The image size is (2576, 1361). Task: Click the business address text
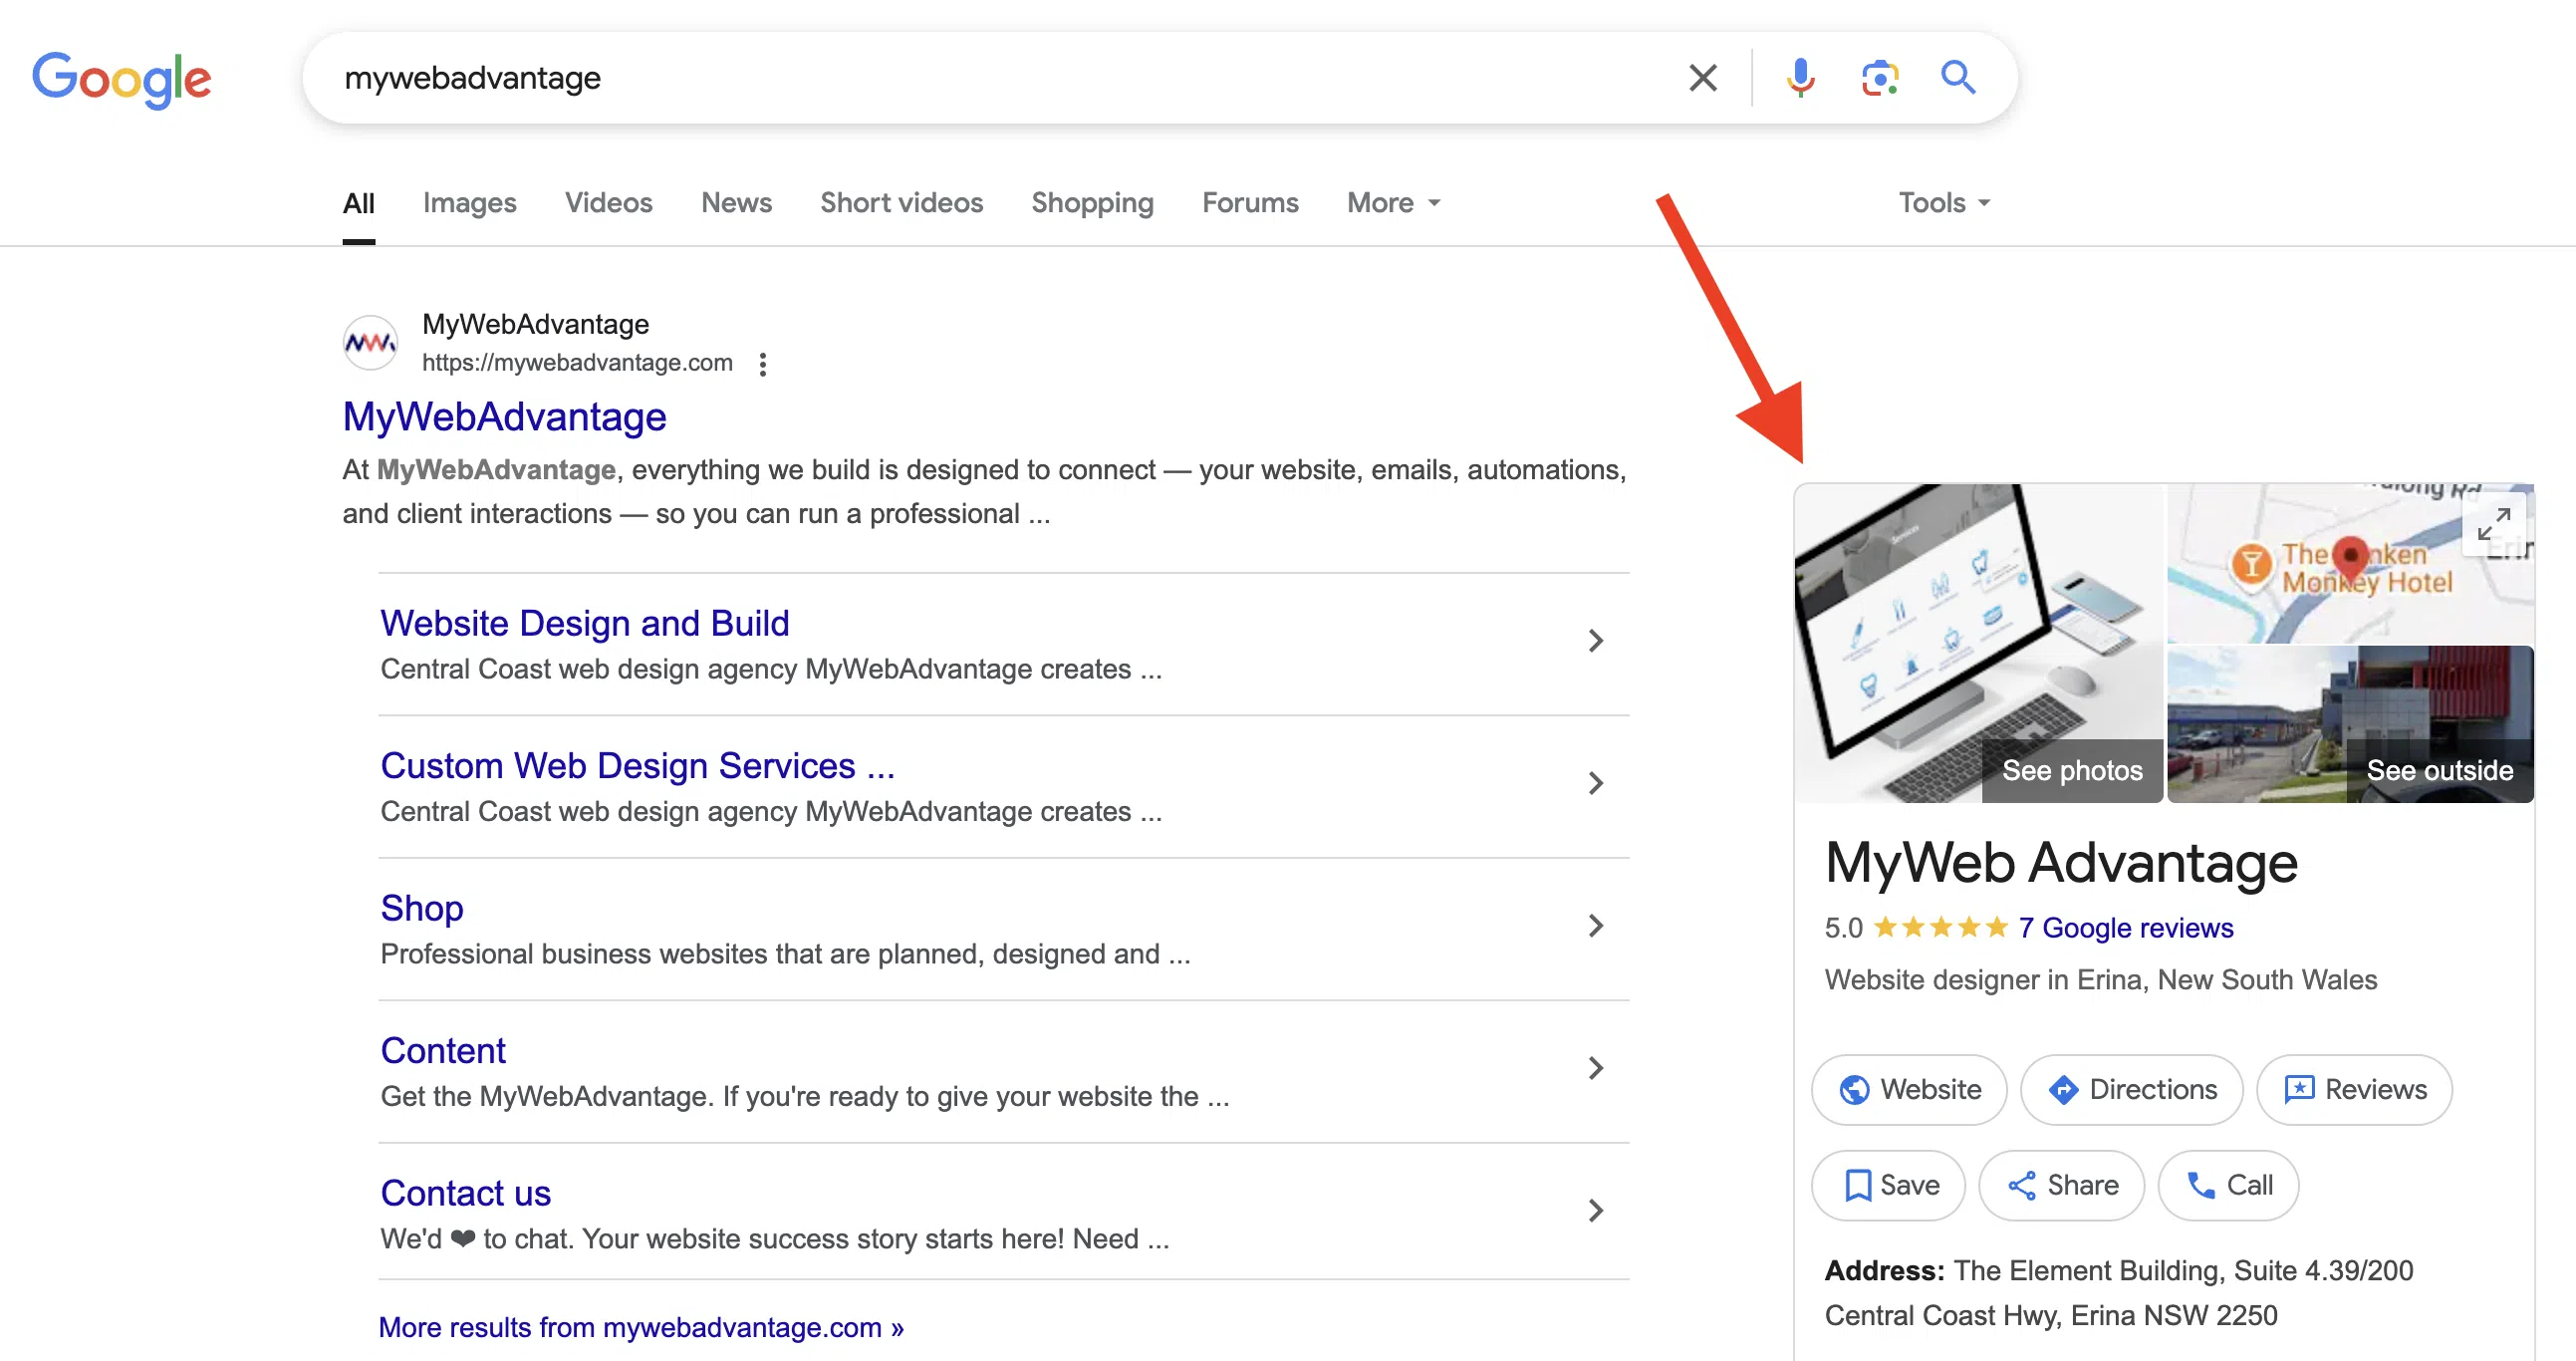[x=2119, y=1293]
